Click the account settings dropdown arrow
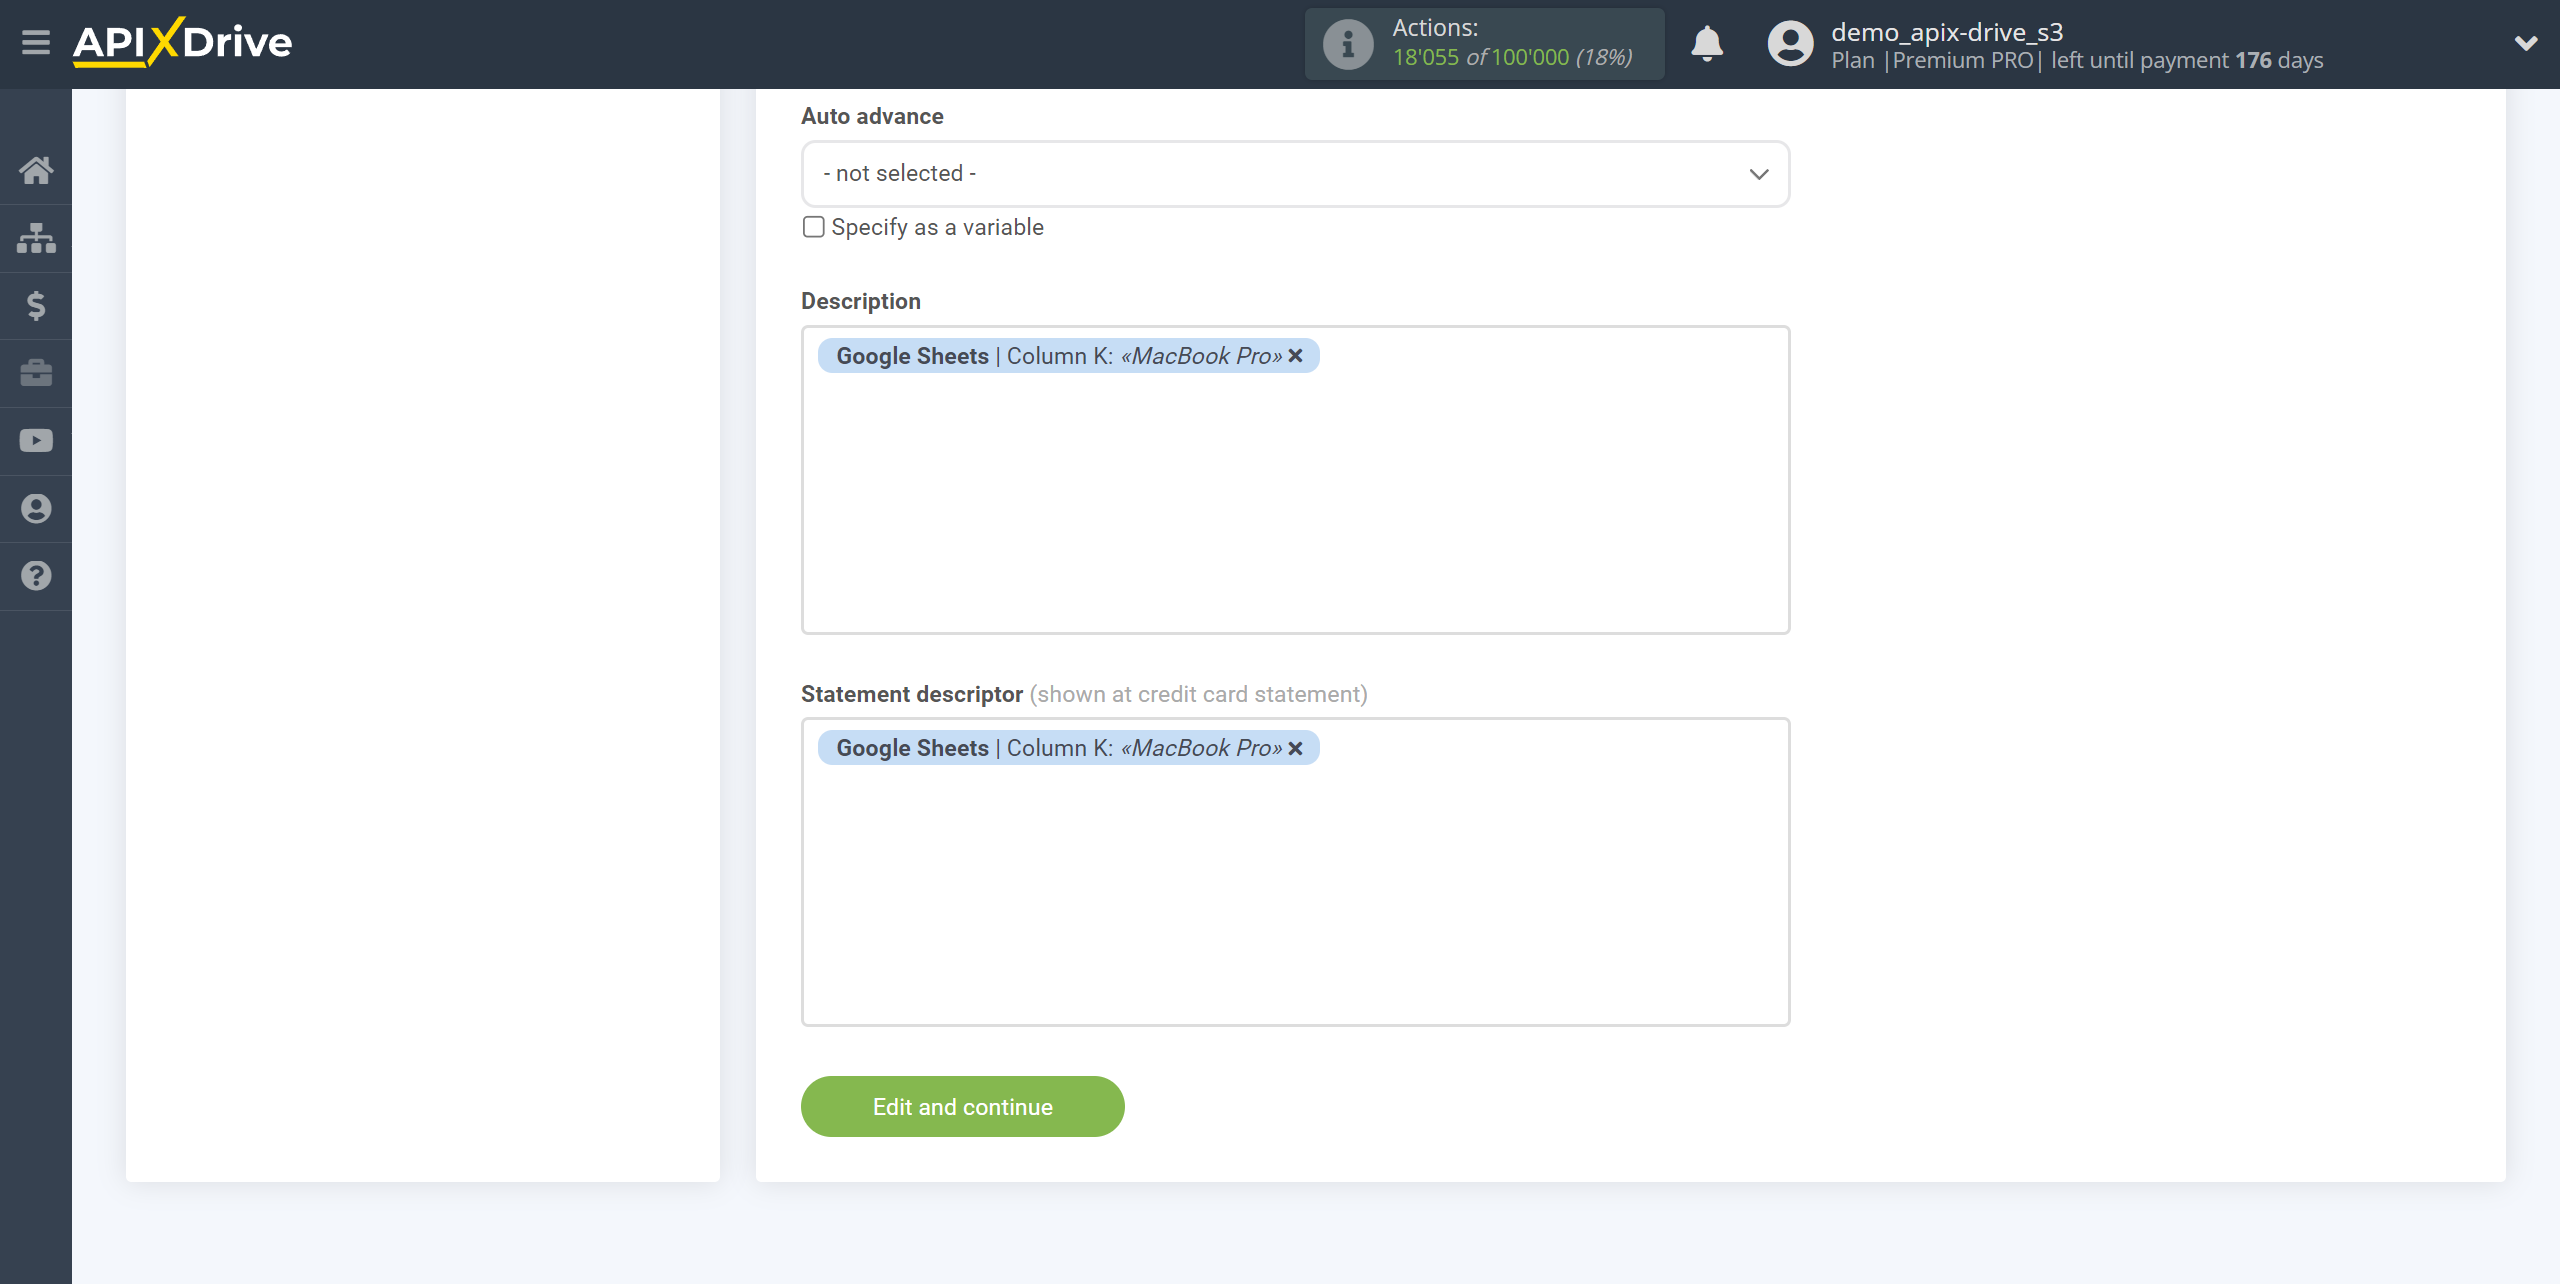 point(2526,44)
